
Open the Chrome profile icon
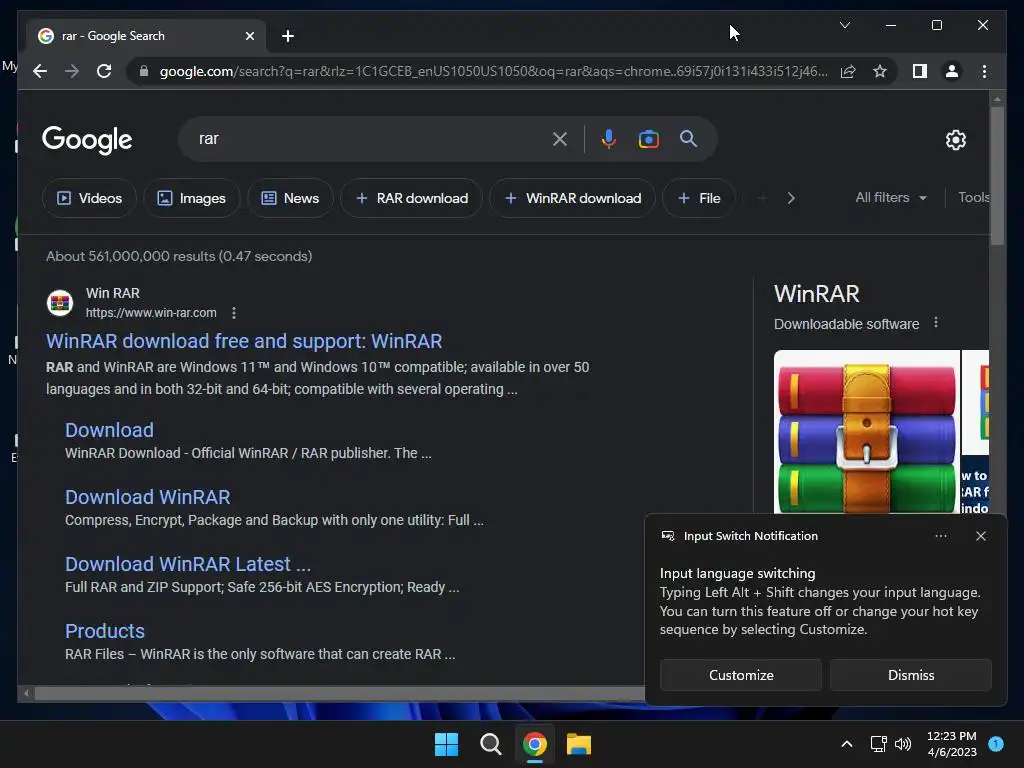point(952,71)
